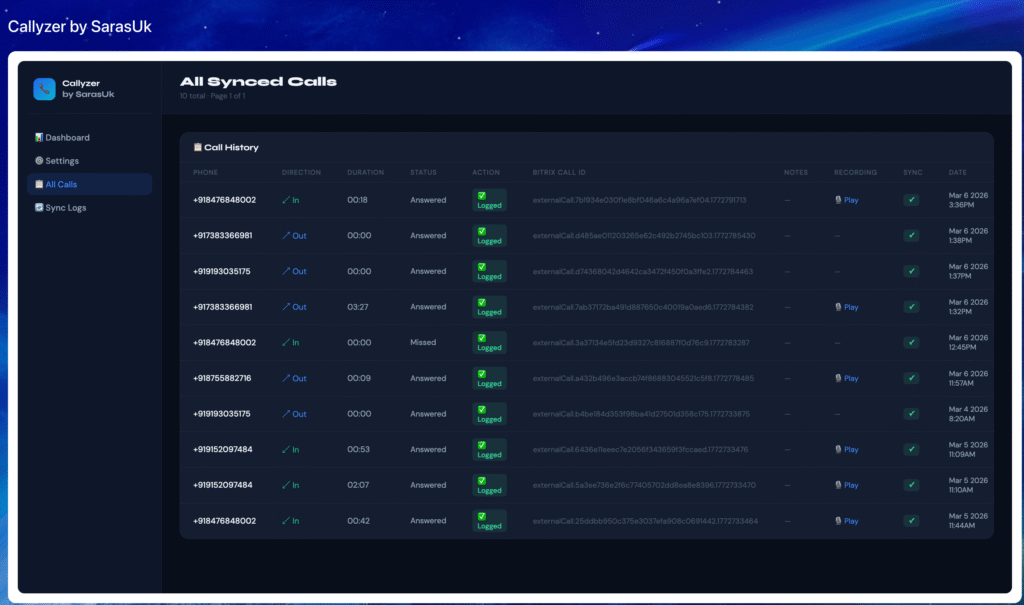Play recording for the 00:53 duration call
Viewport: 1024px width, 605px height.
pyautogui.click(x=847, y=450)
